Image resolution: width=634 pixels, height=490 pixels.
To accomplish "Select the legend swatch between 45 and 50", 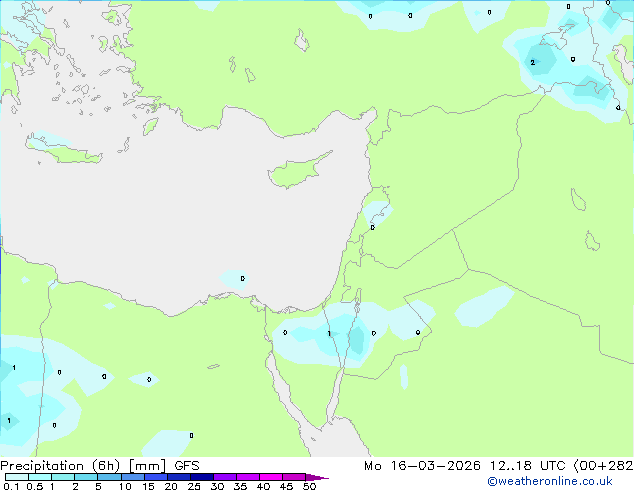I will tap(294, 477).
